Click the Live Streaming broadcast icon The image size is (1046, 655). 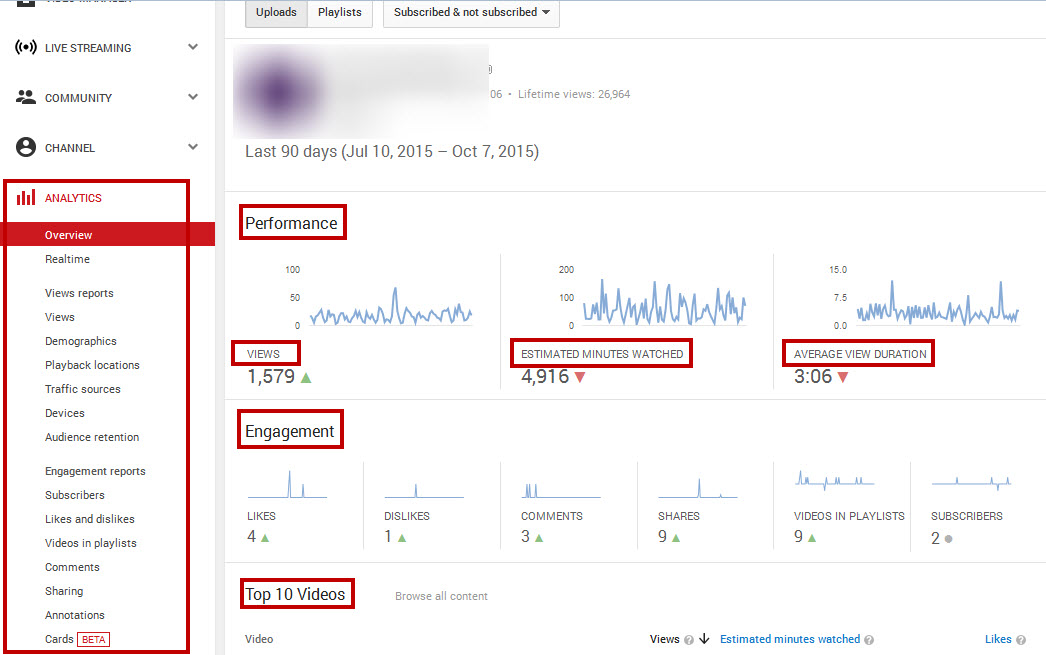[24, 47]
